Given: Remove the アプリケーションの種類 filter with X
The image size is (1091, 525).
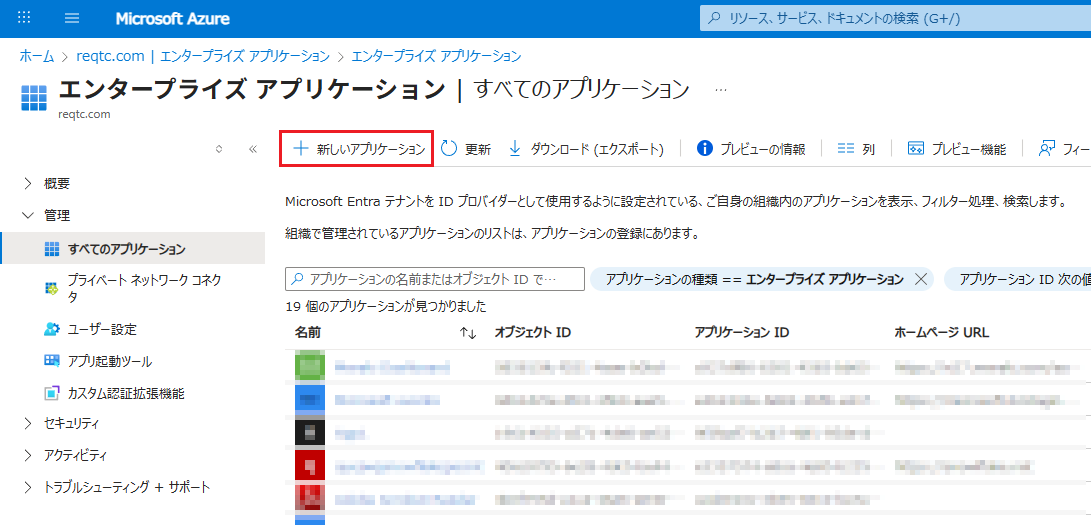Looking at the screenshot, I should [920, 279].
